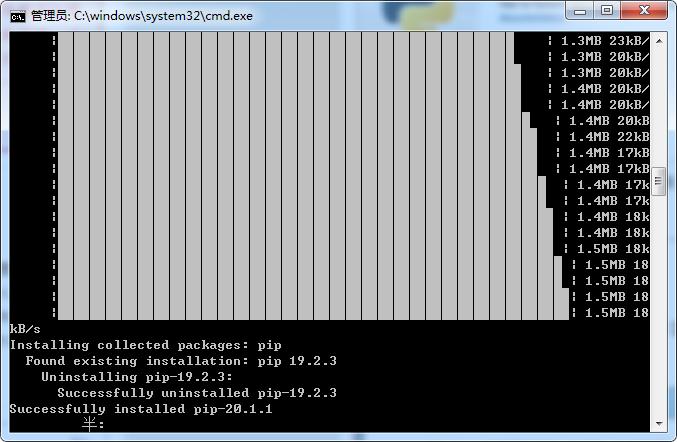The image size is (677, 442).
Task: Click the 'Installing collected packages: pip' line
Action: coord(146,345)
